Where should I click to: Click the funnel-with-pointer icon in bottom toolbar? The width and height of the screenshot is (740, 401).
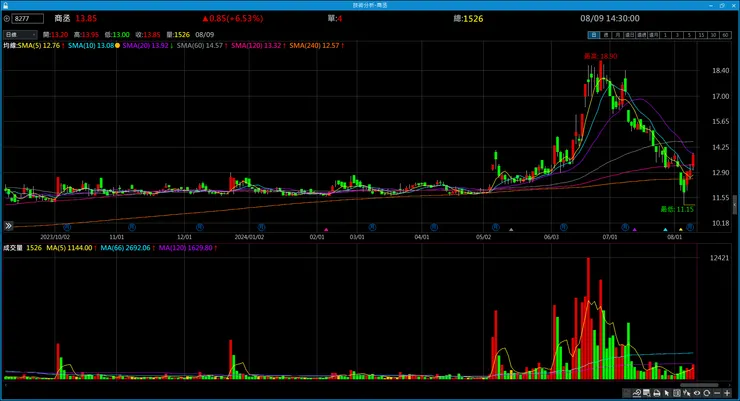click(687, 393)
